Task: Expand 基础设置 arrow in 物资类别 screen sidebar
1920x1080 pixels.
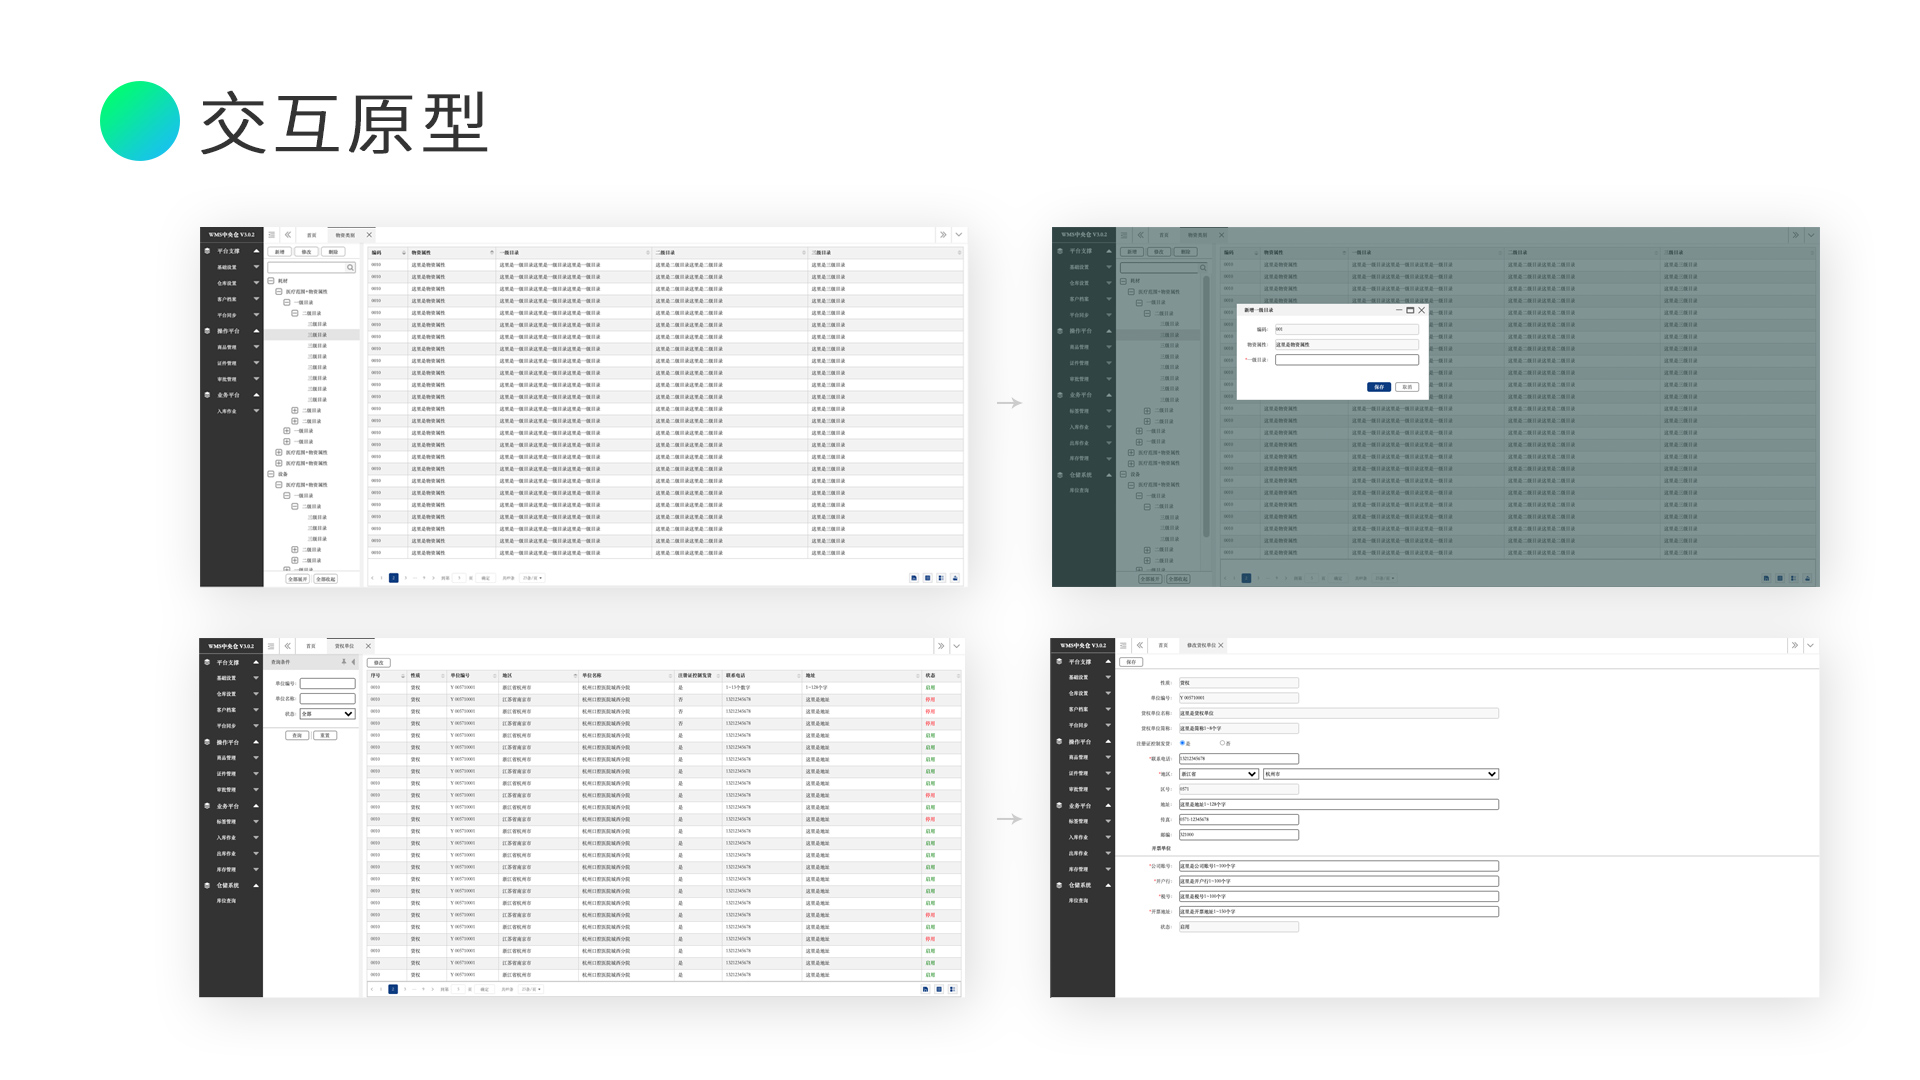Action: coord(256,267)
